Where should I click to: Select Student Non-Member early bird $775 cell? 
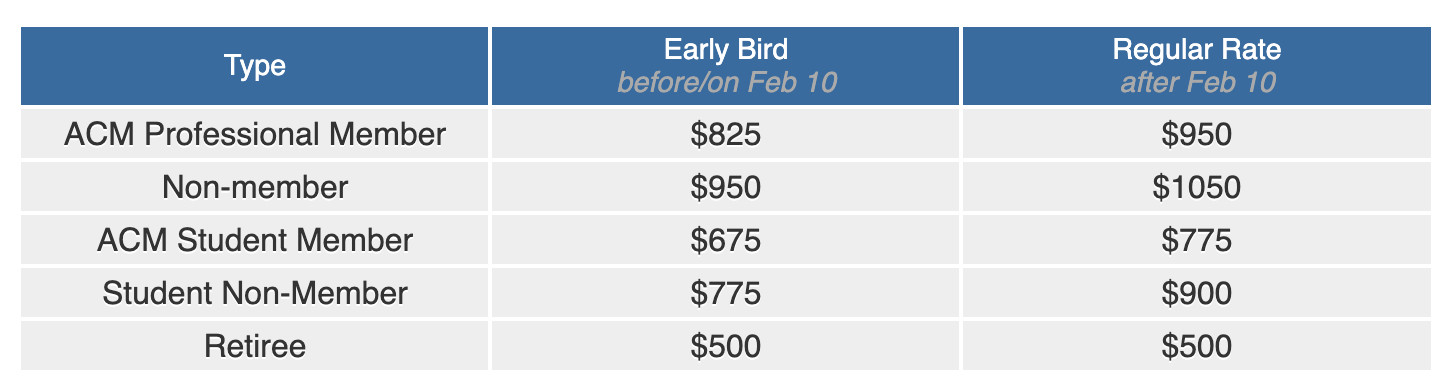(726, 293)
